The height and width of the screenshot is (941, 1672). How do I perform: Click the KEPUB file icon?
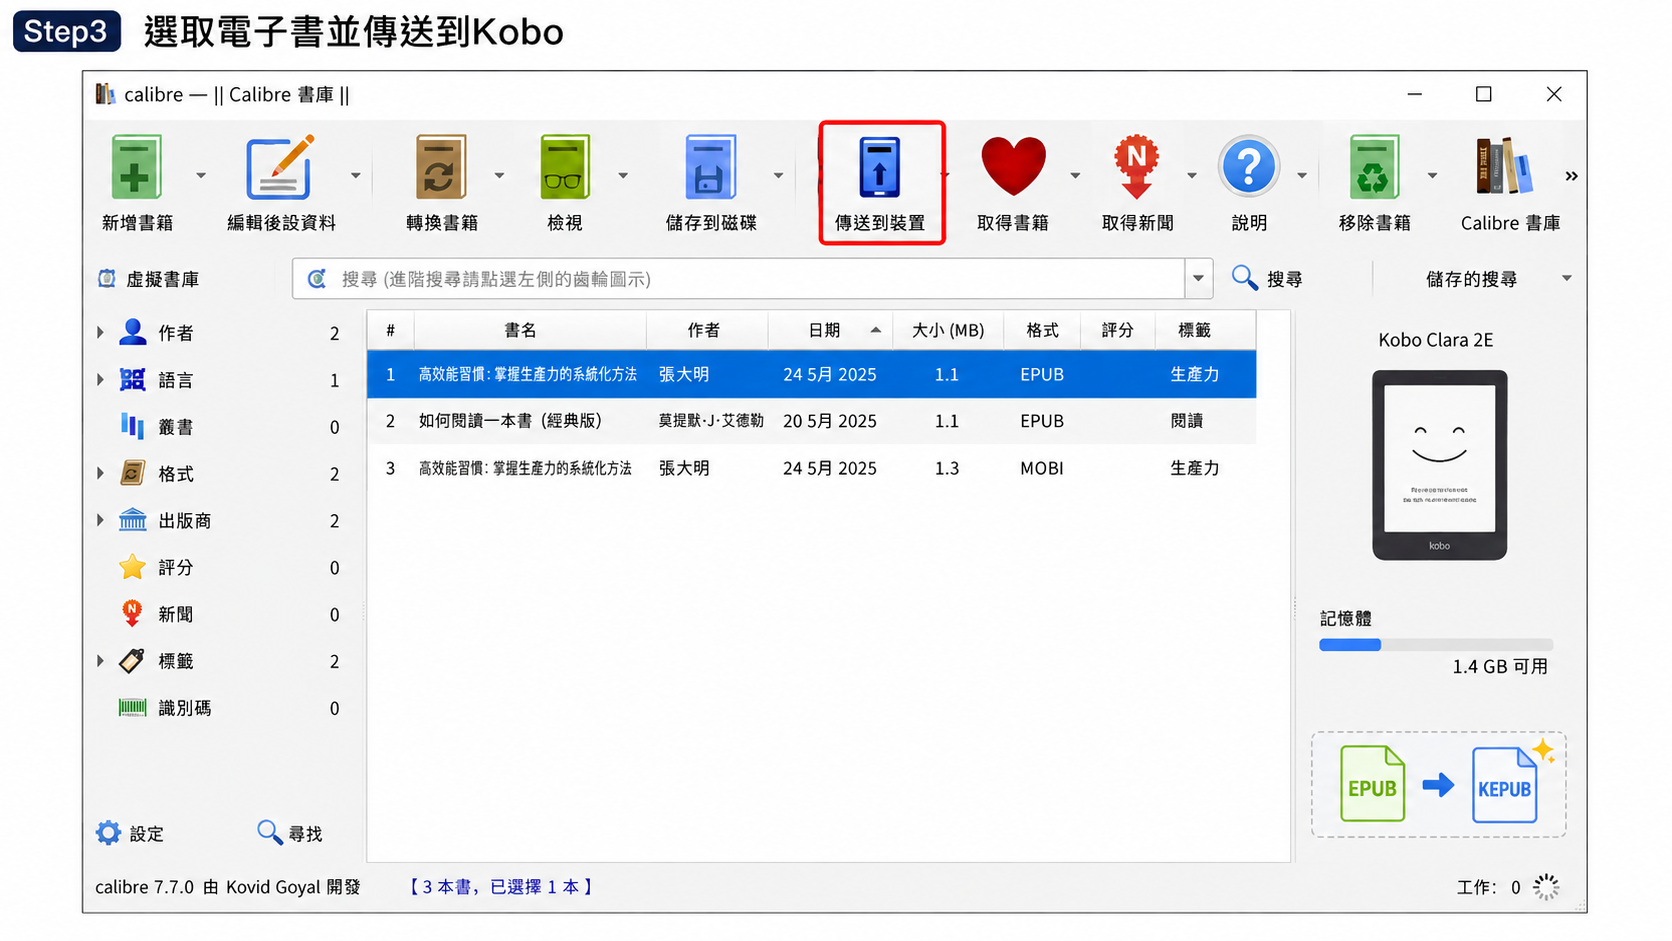[x=1505, y=785]
